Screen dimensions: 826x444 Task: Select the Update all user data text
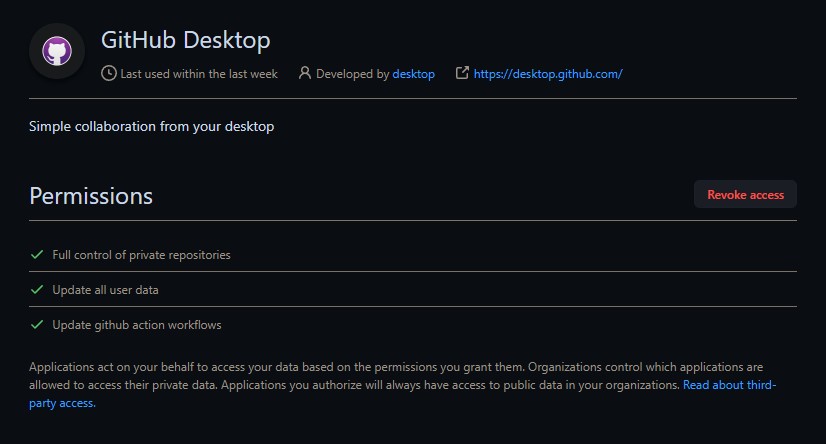(105, 290)
